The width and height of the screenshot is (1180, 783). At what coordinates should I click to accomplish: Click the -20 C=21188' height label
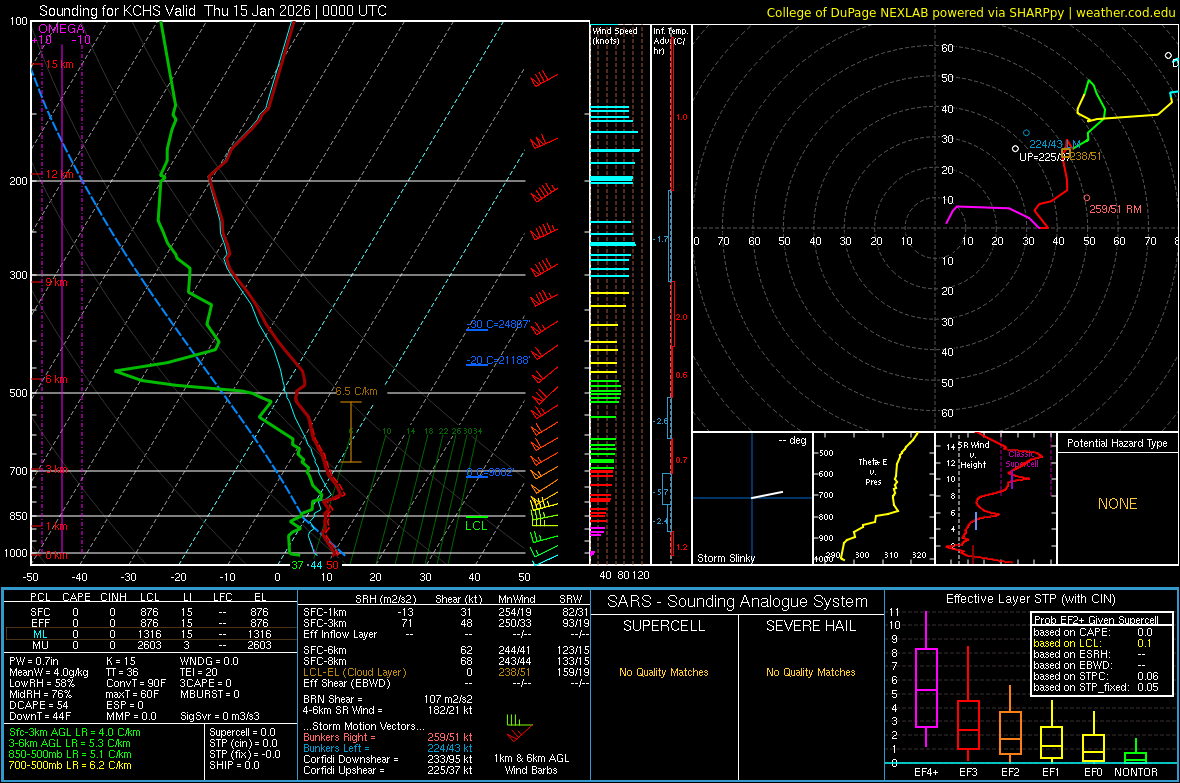[x=499, y=361]
